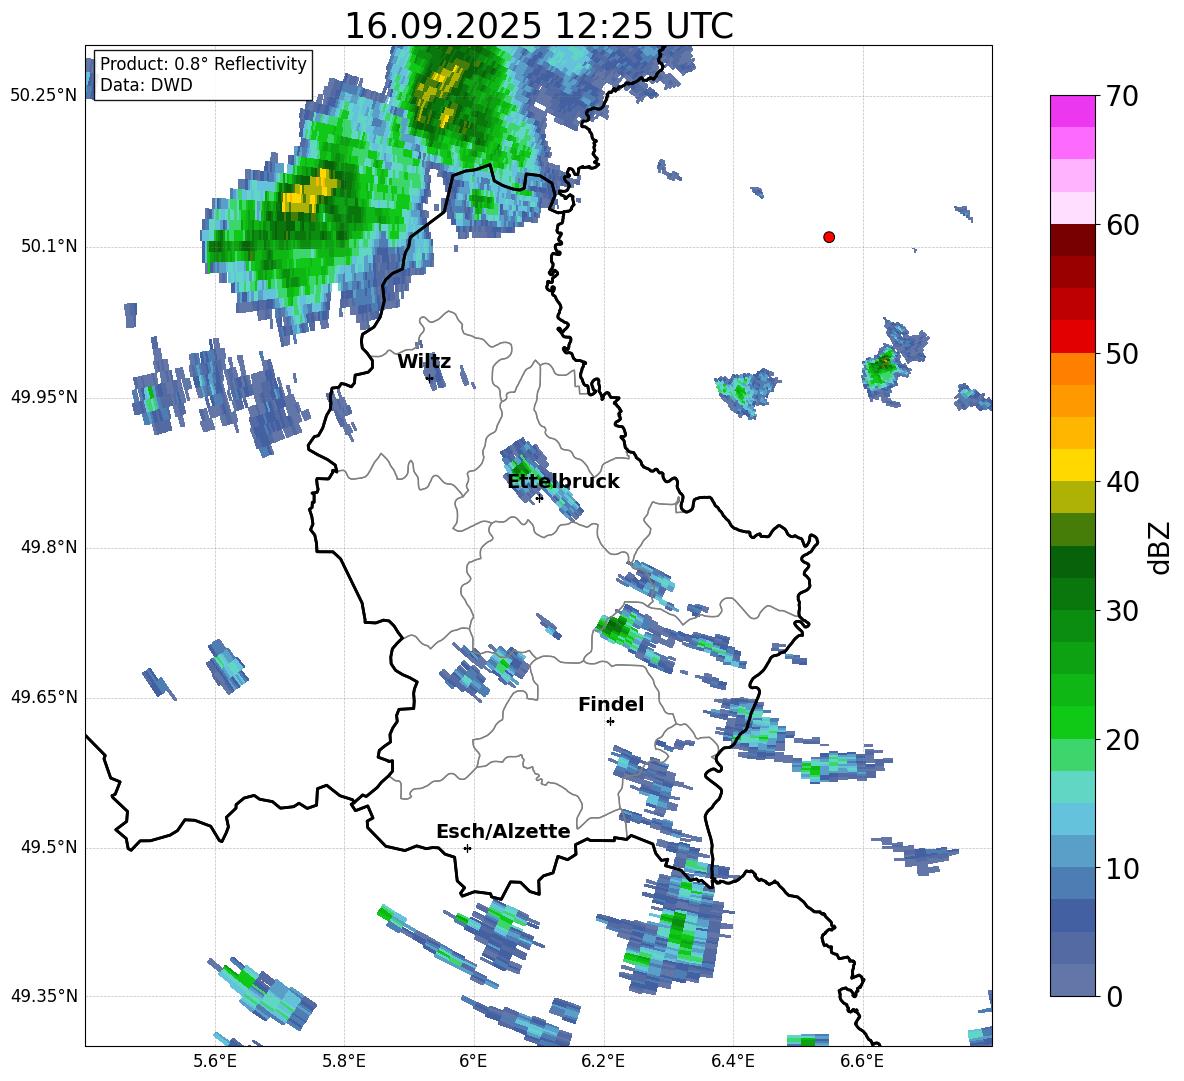This screenshot has width=1184, height=1081.
Task: Click the Esch/Alzette cross marker
Action: pyautogui.click(x=467, y=848)
